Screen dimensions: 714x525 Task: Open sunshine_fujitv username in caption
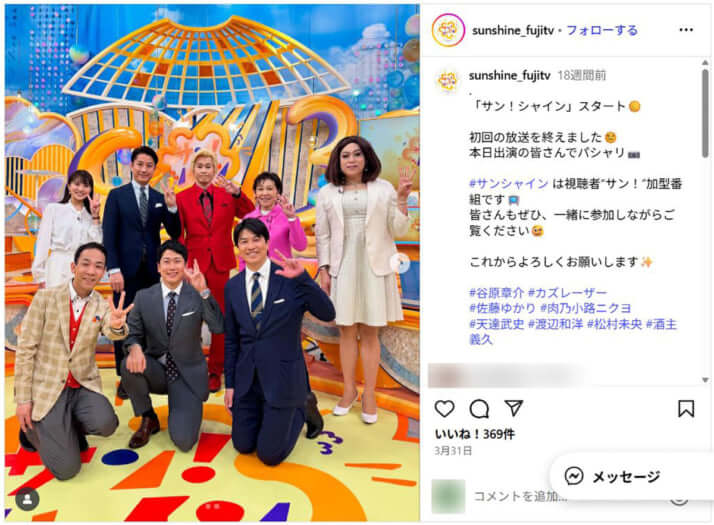[x=510, y=76]
